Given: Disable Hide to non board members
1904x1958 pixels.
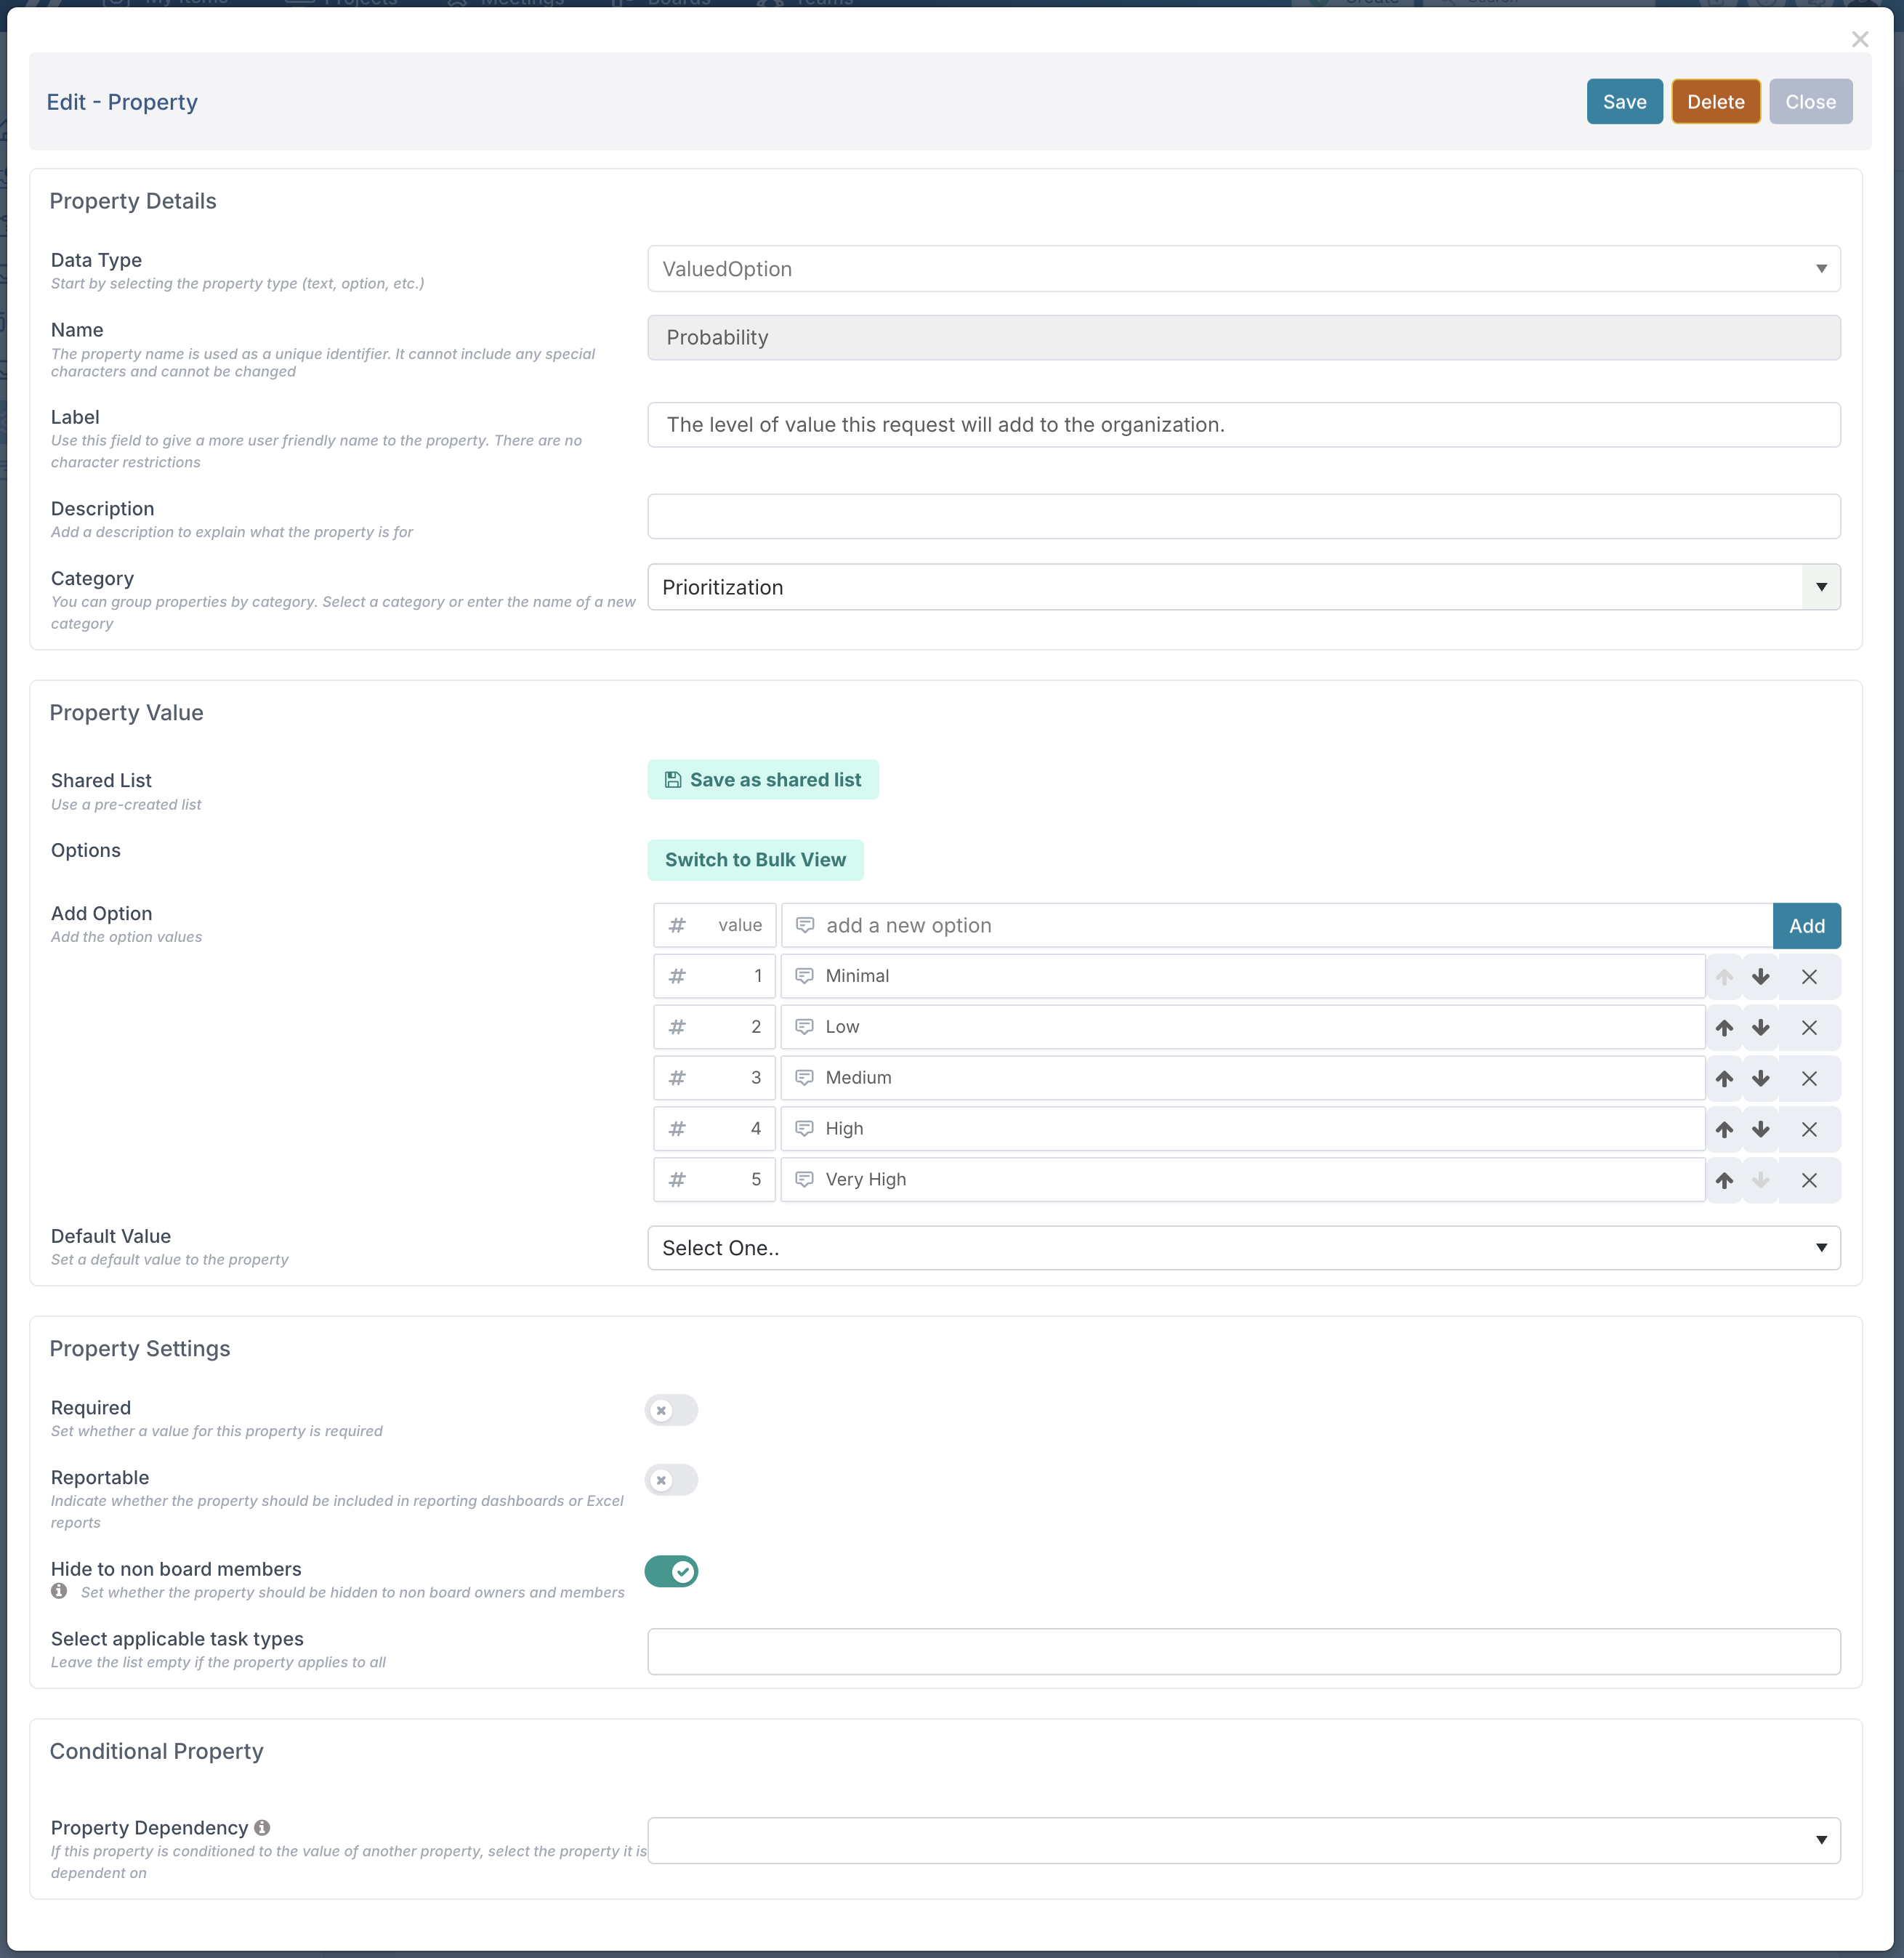Looking at the screenshot, I should pos(671,1571).
